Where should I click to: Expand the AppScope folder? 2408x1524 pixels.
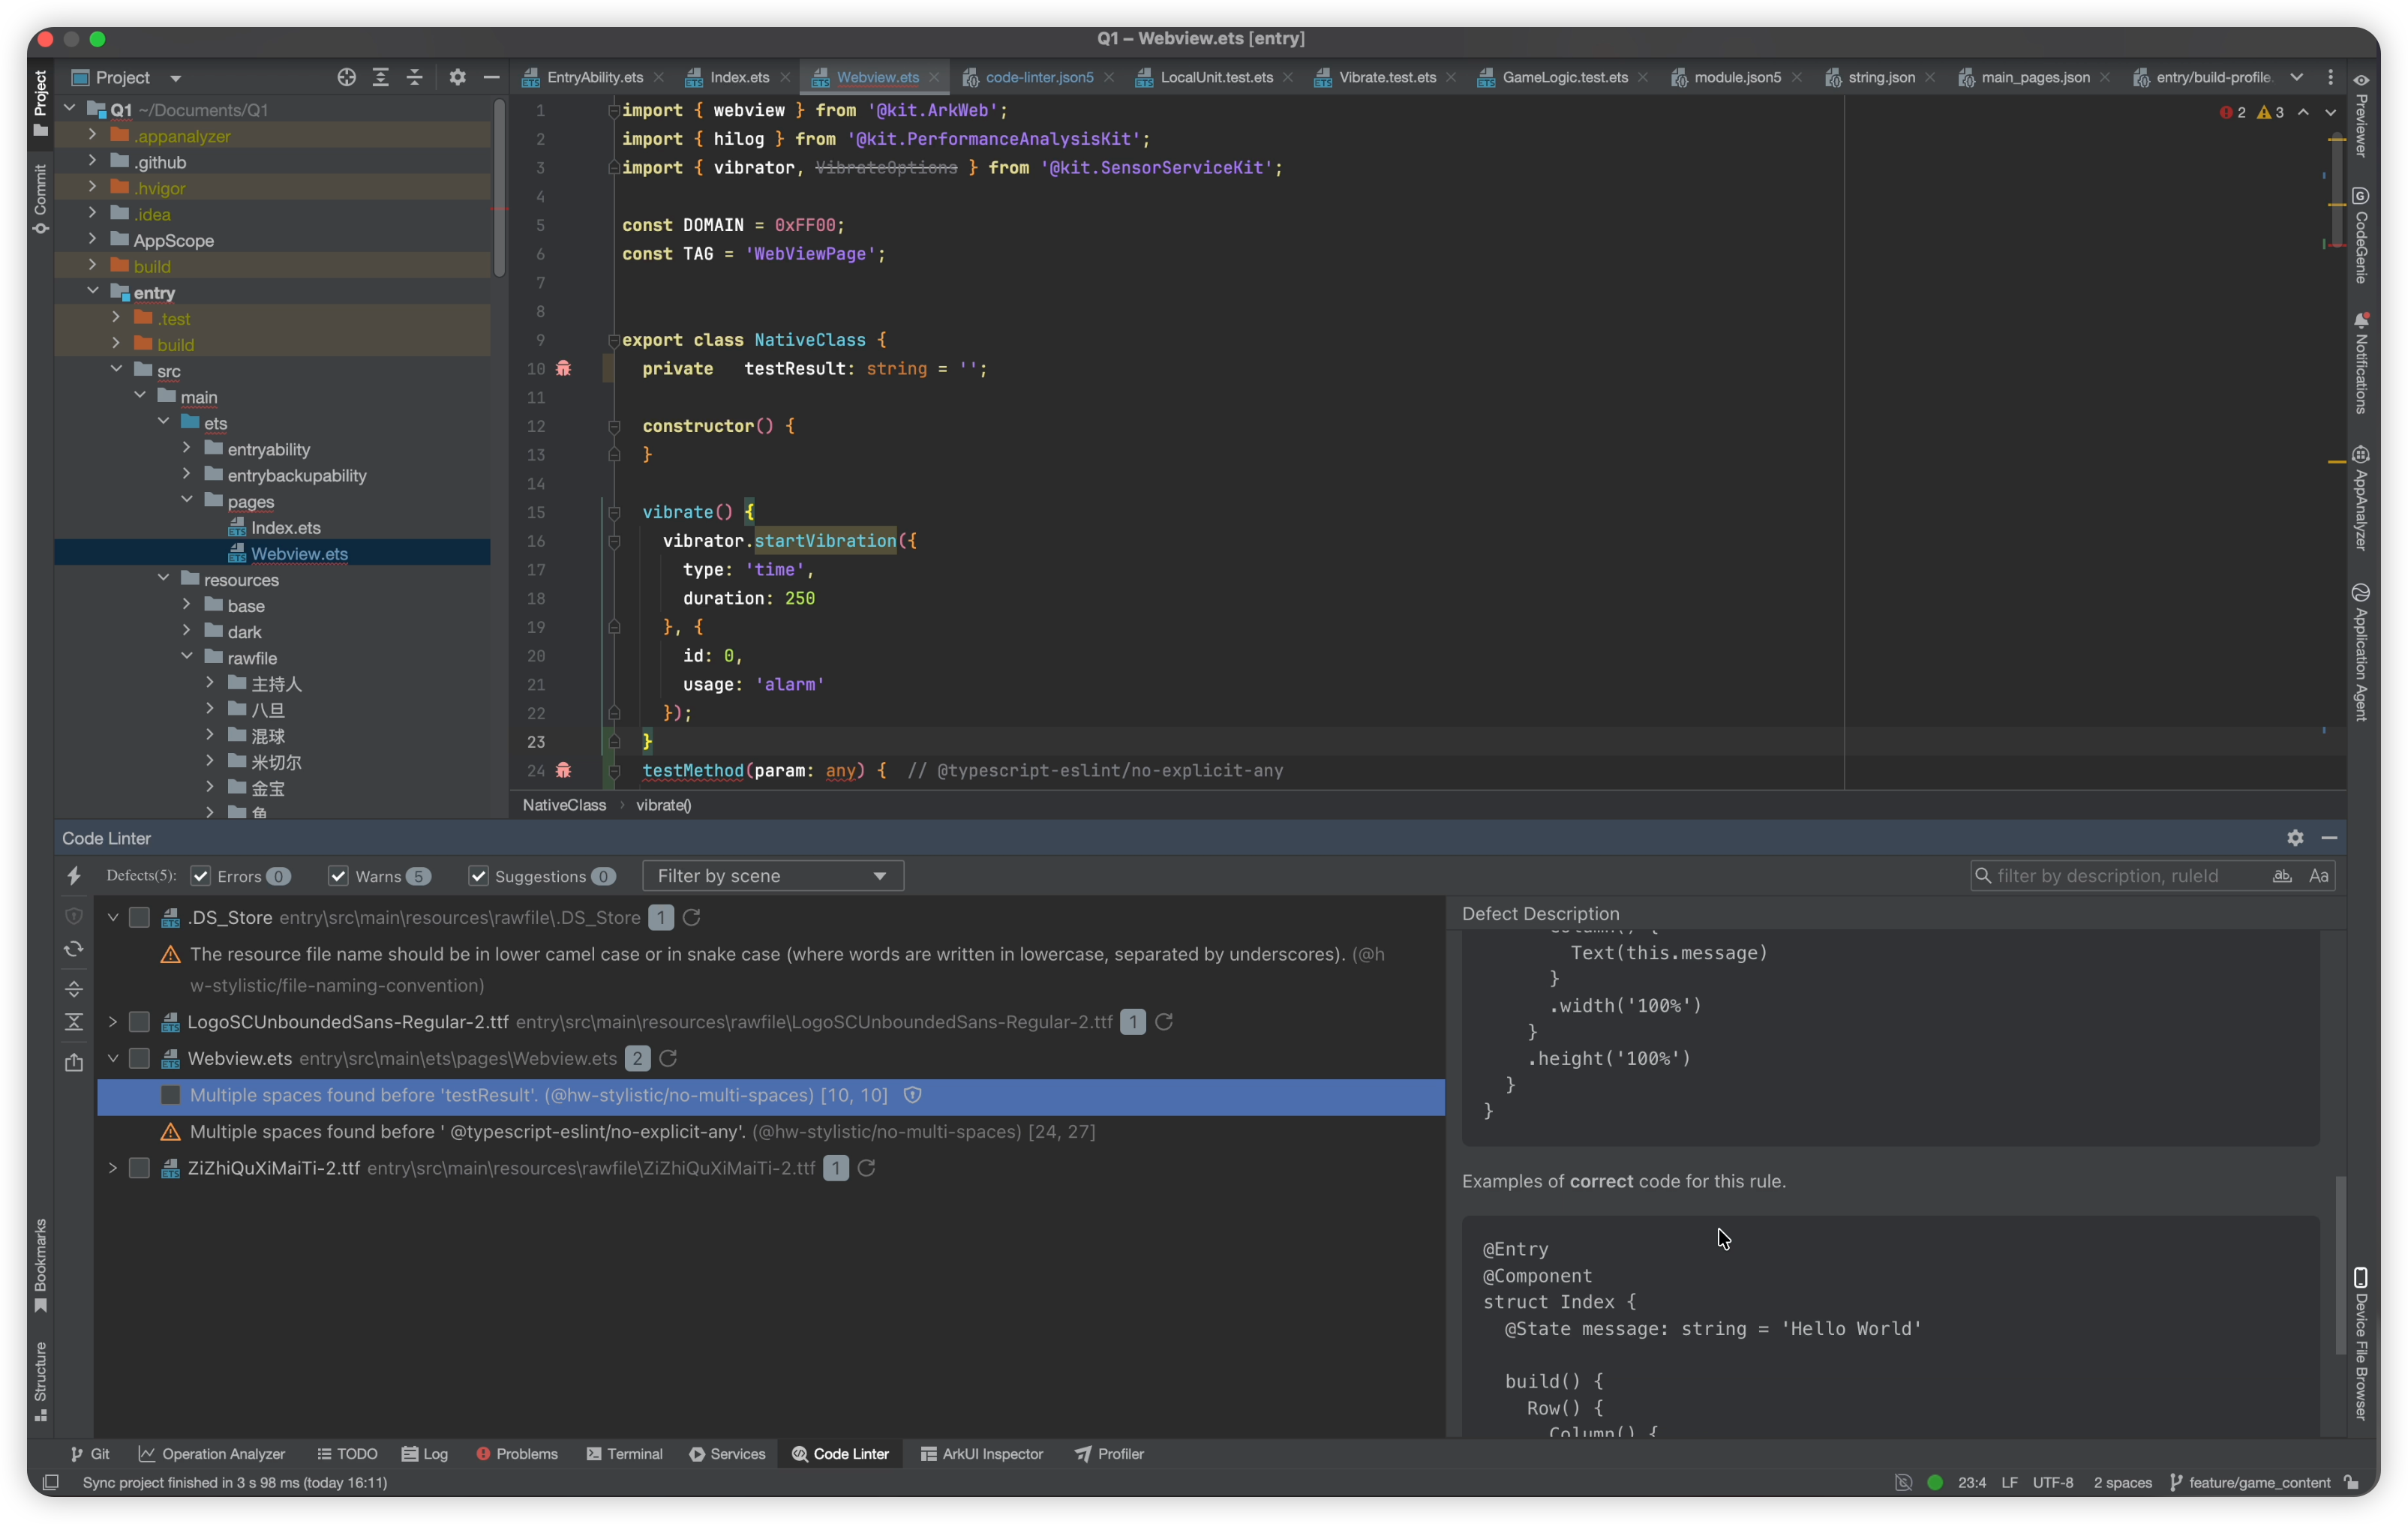[92, 240]
